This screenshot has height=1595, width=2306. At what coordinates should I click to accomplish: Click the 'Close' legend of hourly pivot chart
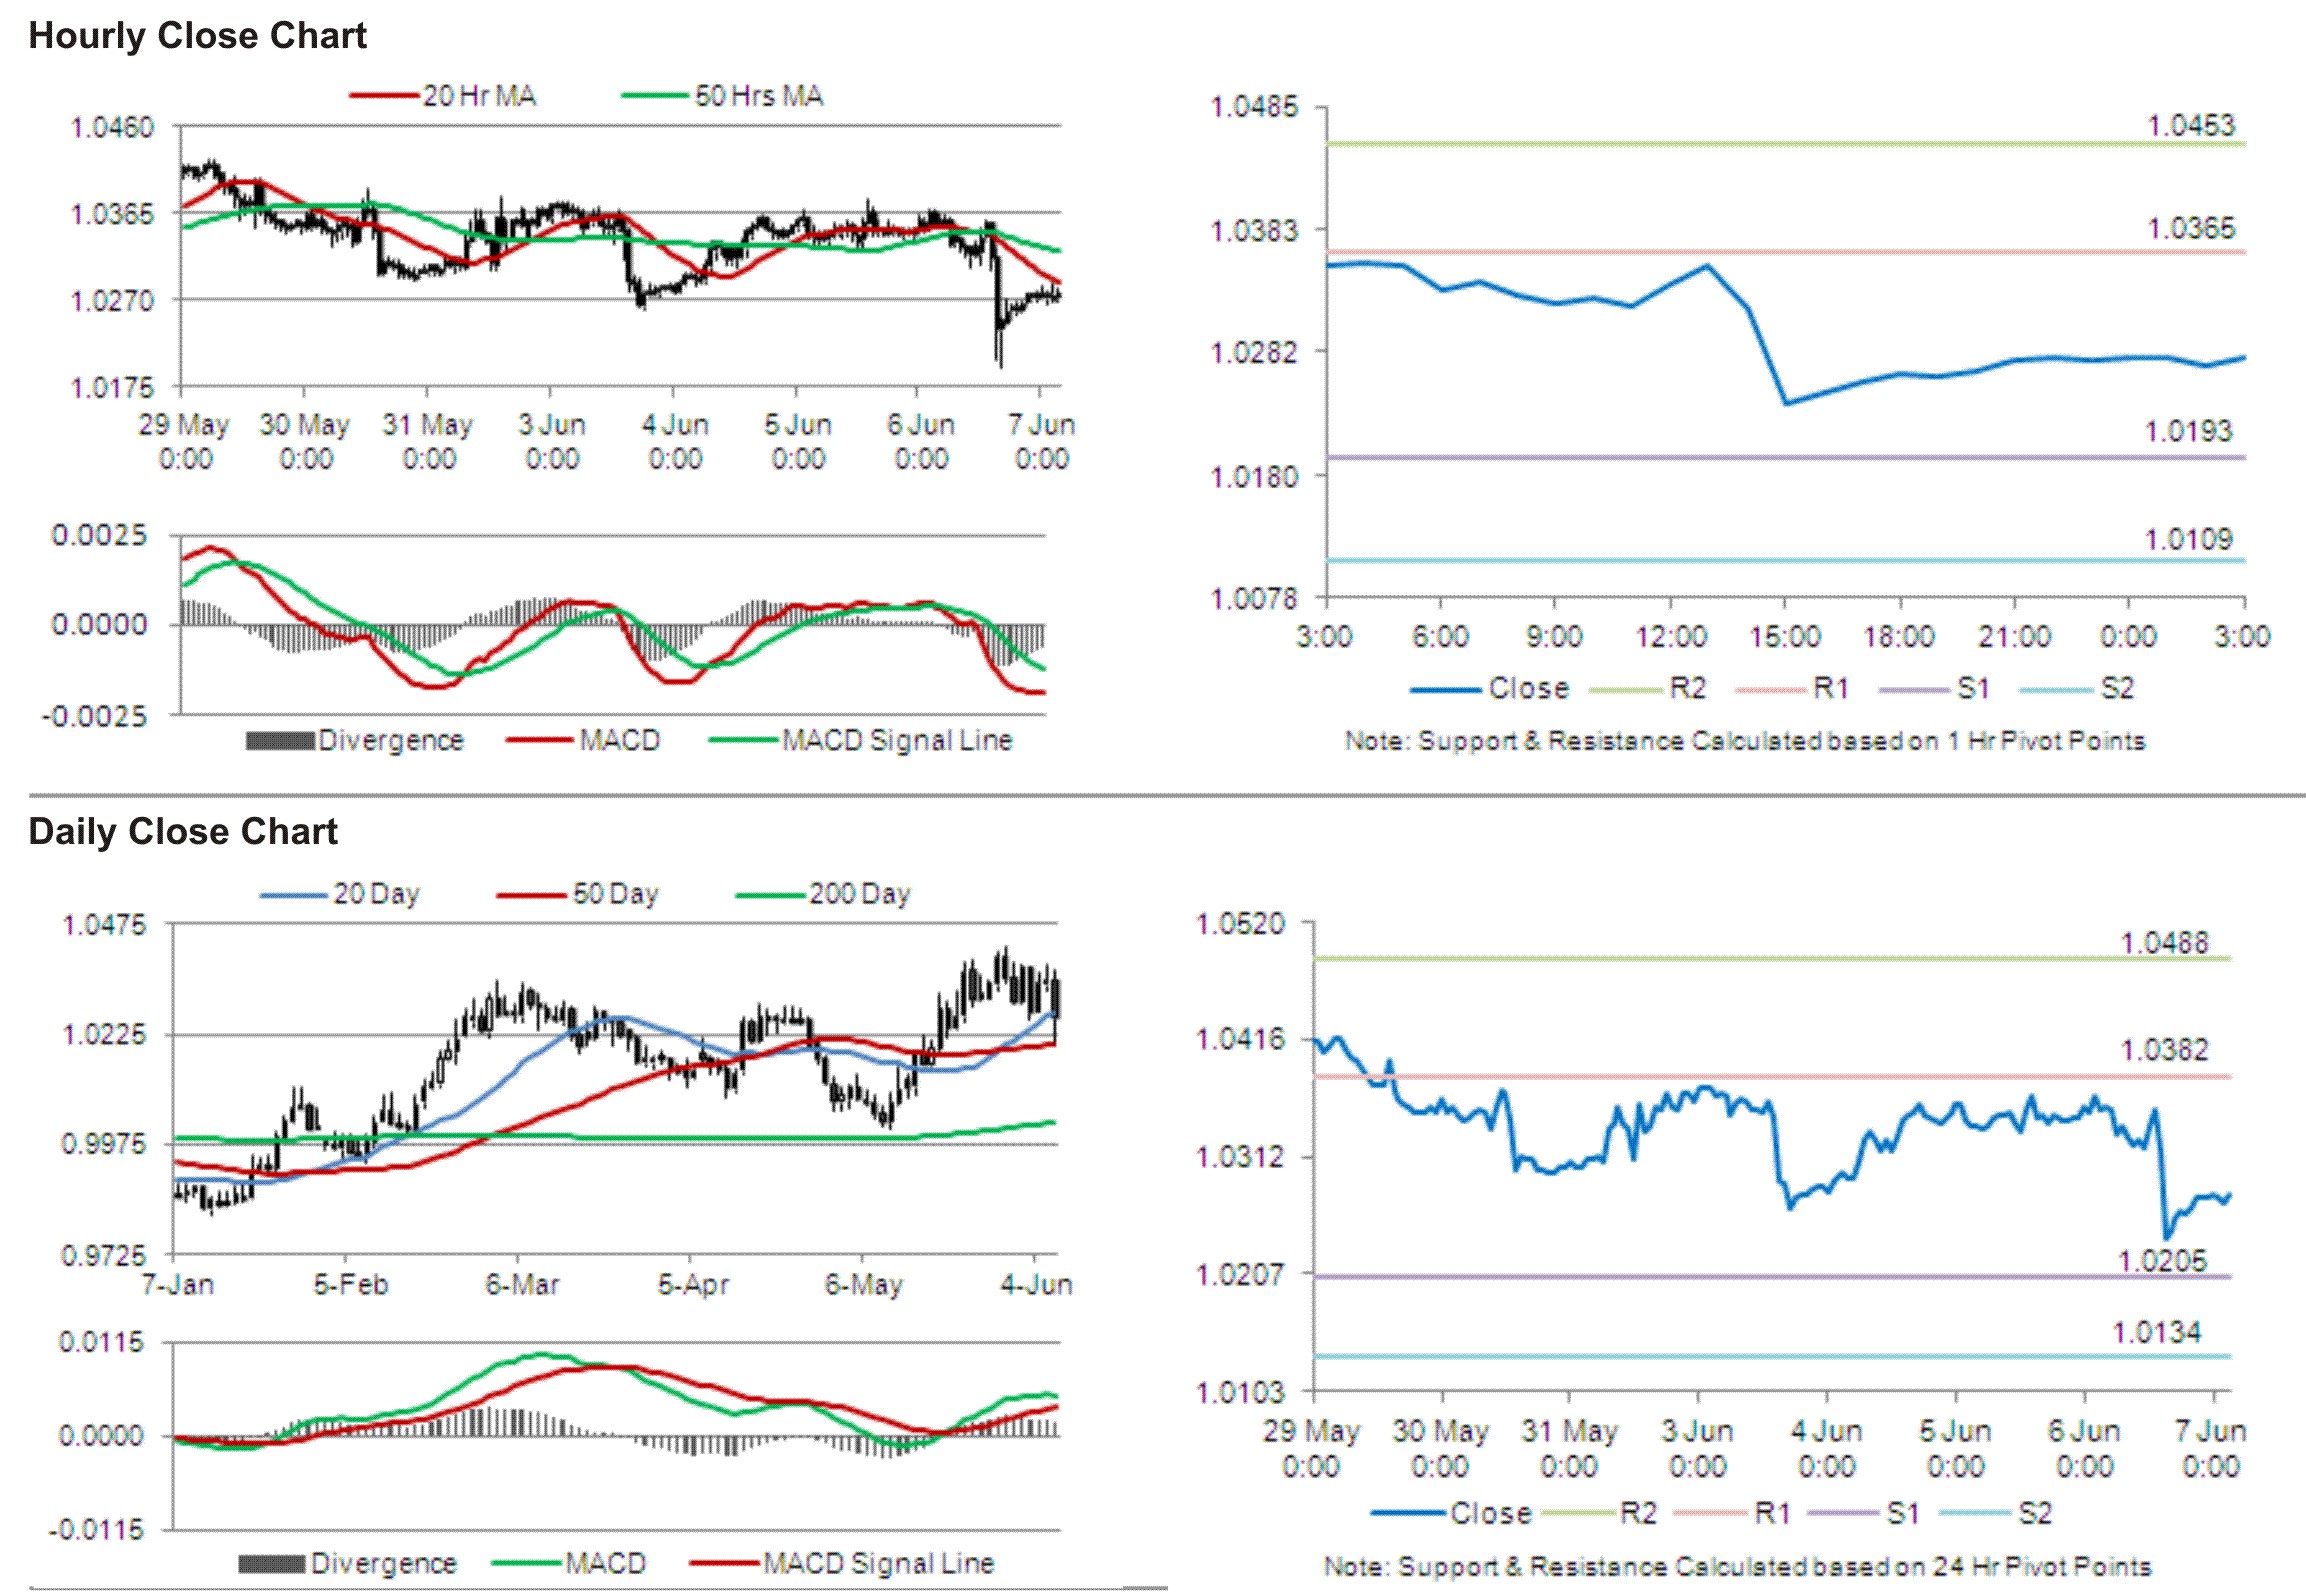(1490, 689)
